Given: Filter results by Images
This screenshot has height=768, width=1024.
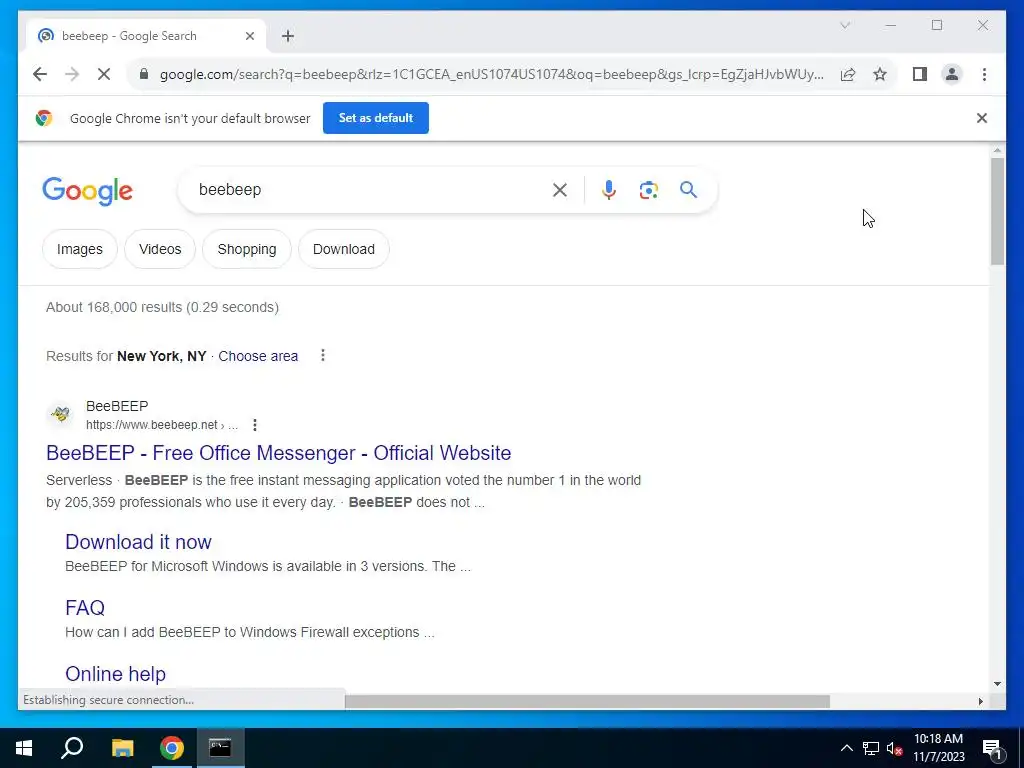Looking at the screenshot, I should pos(80,249).
